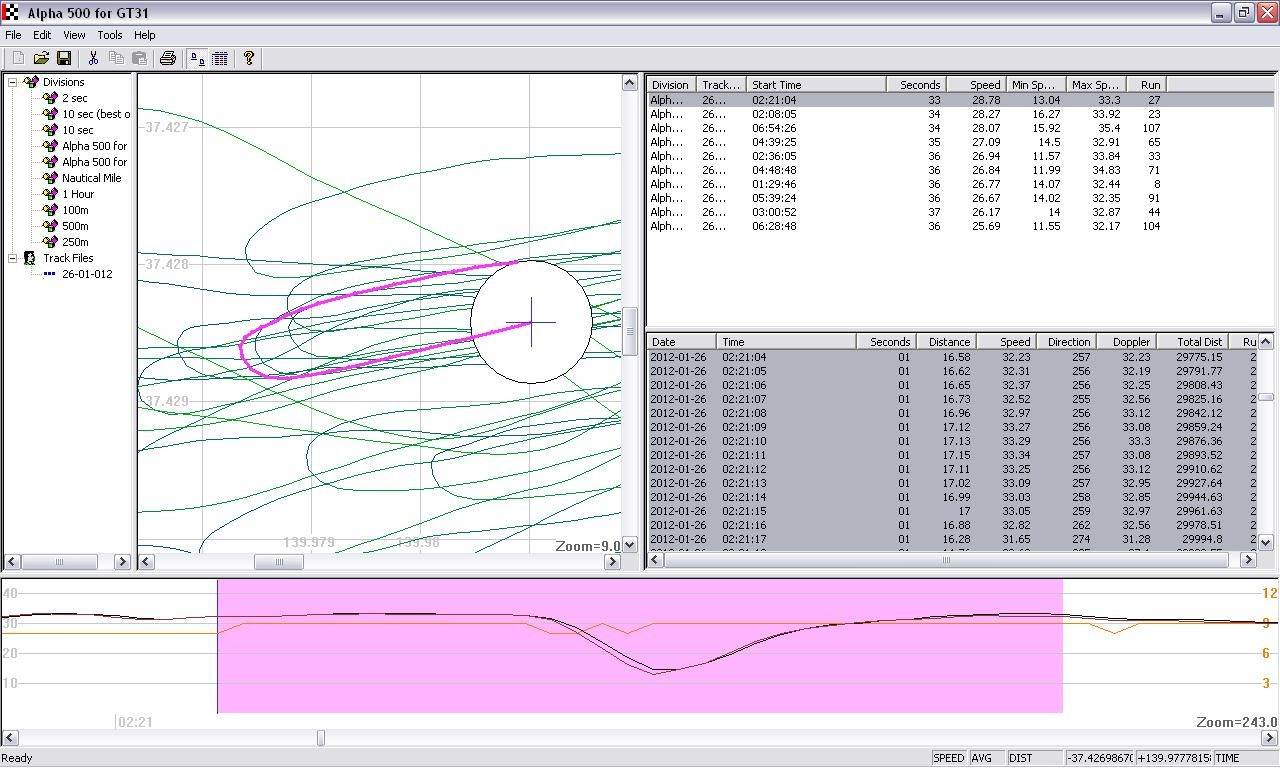Sort by the Max Speed column header
This screenshot has height=768, width=1280.
(1095, 85)
